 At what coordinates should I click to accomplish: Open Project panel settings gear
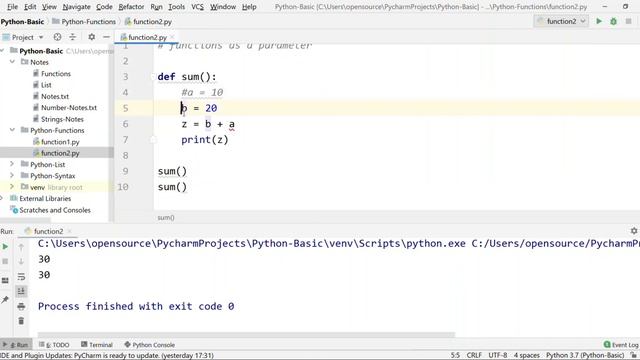pos(91,37)
